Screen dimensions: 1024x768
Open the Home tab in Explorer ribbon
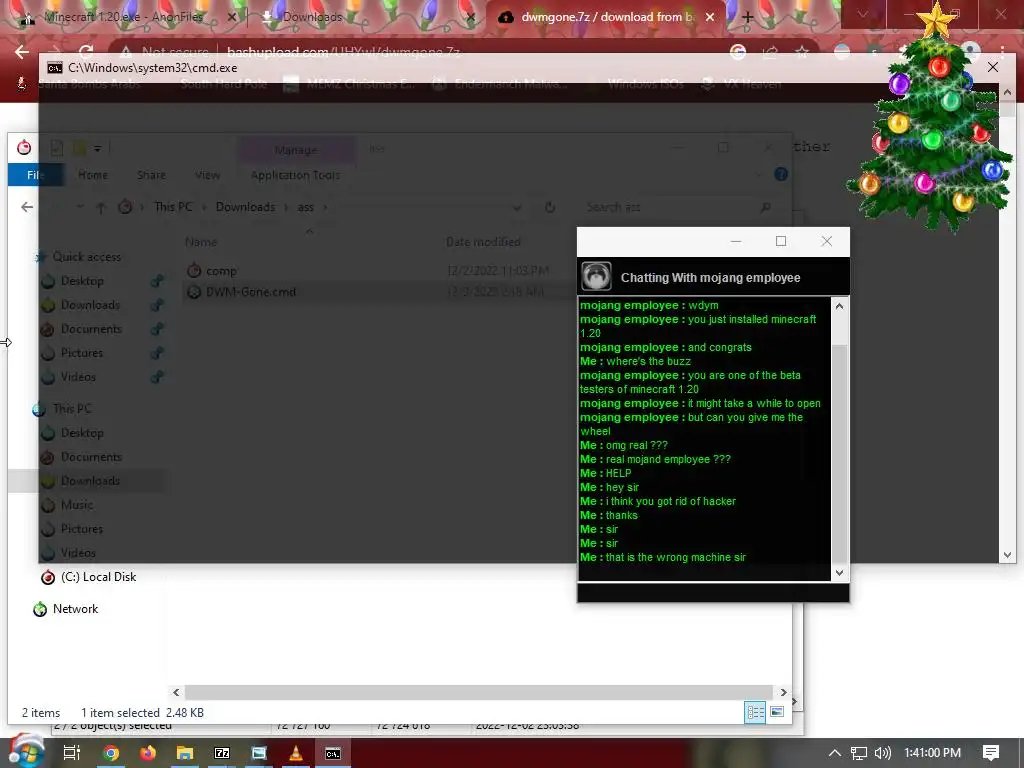click(x=93, y=175)
